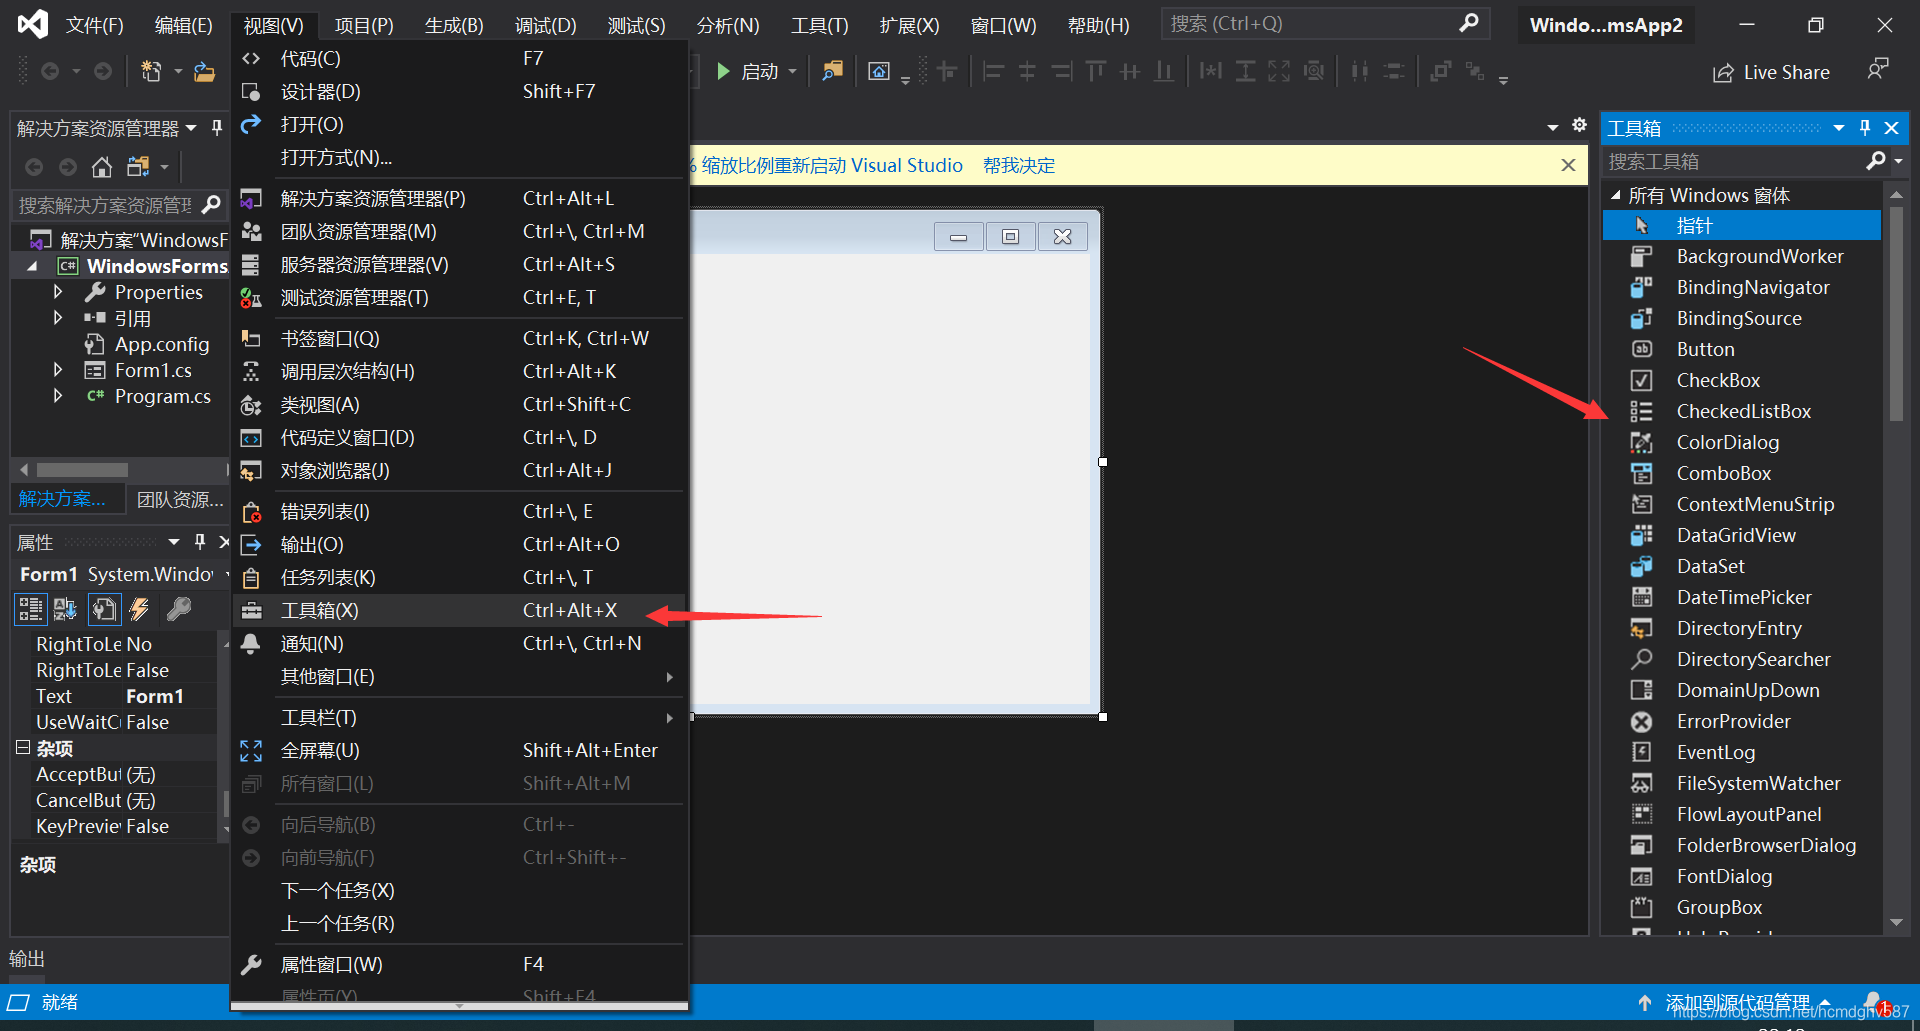Click the Button control icon in Toolbox
This screenshot has height=1031, width=1920.
pos(1641,349)
